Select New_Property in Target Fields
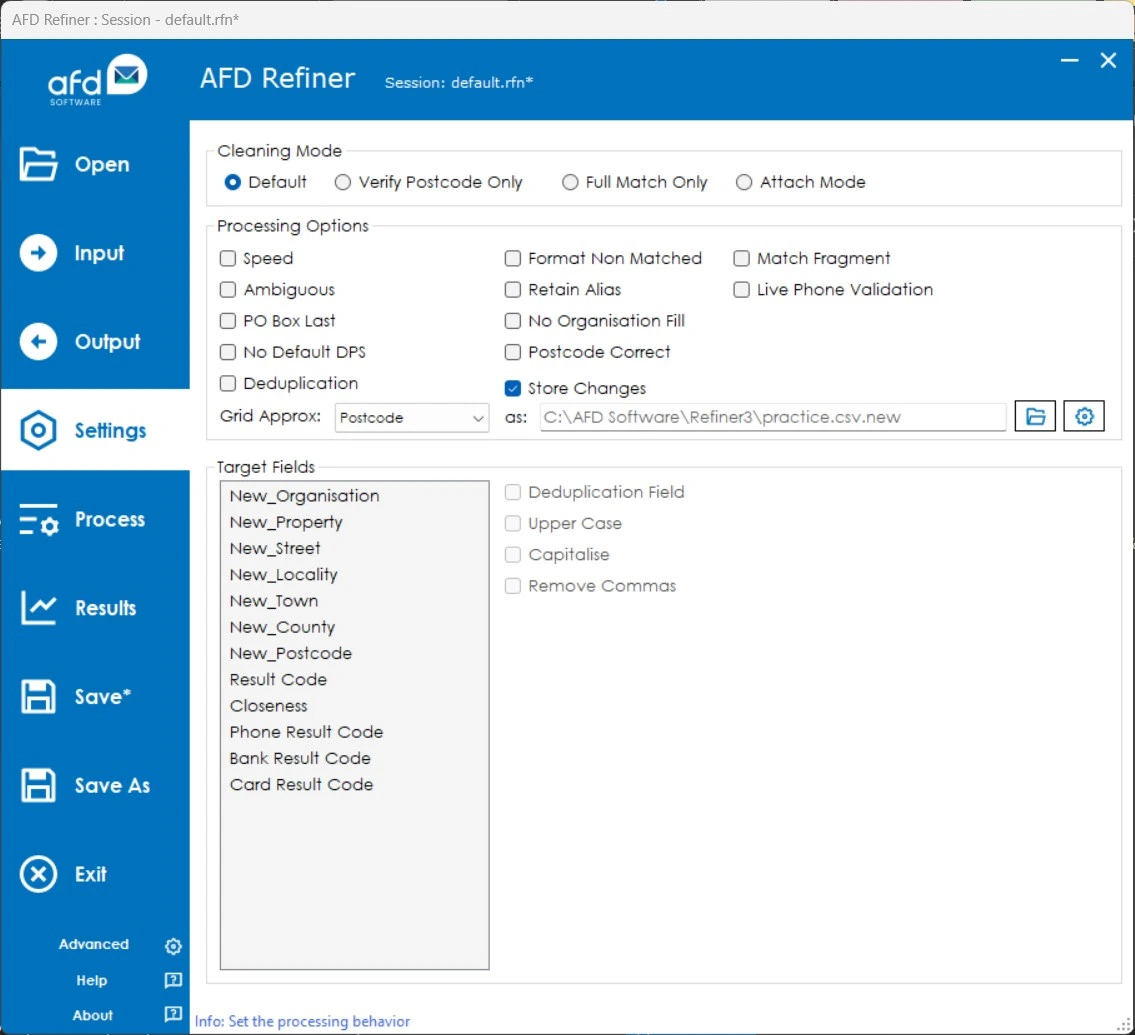 tap(354, 523)
